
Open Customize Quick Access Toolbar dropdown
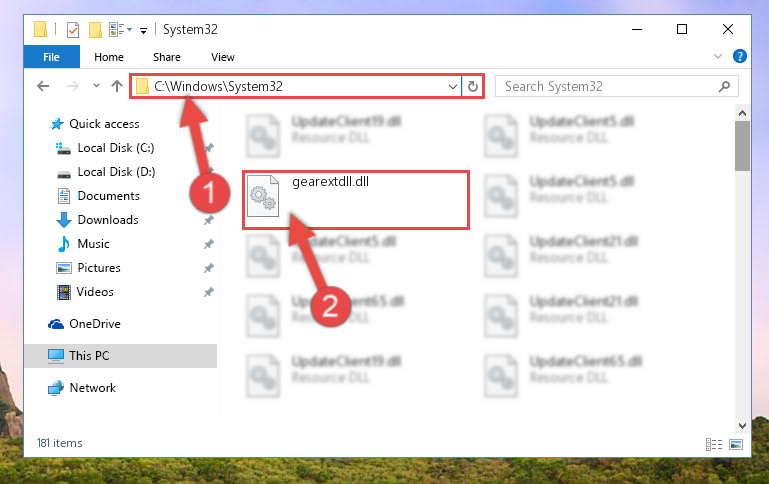coord(143,30)
